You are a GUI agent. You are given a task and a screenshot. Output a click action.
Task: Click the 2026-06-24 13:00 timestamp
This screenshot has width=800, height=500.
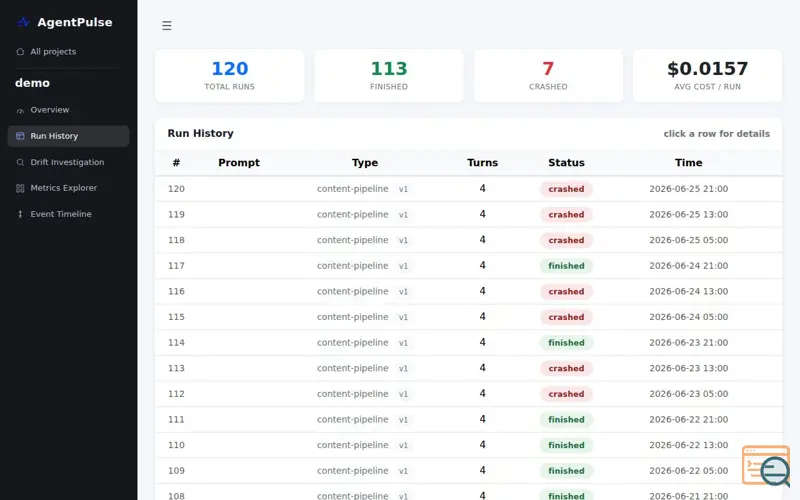point(688,291)
